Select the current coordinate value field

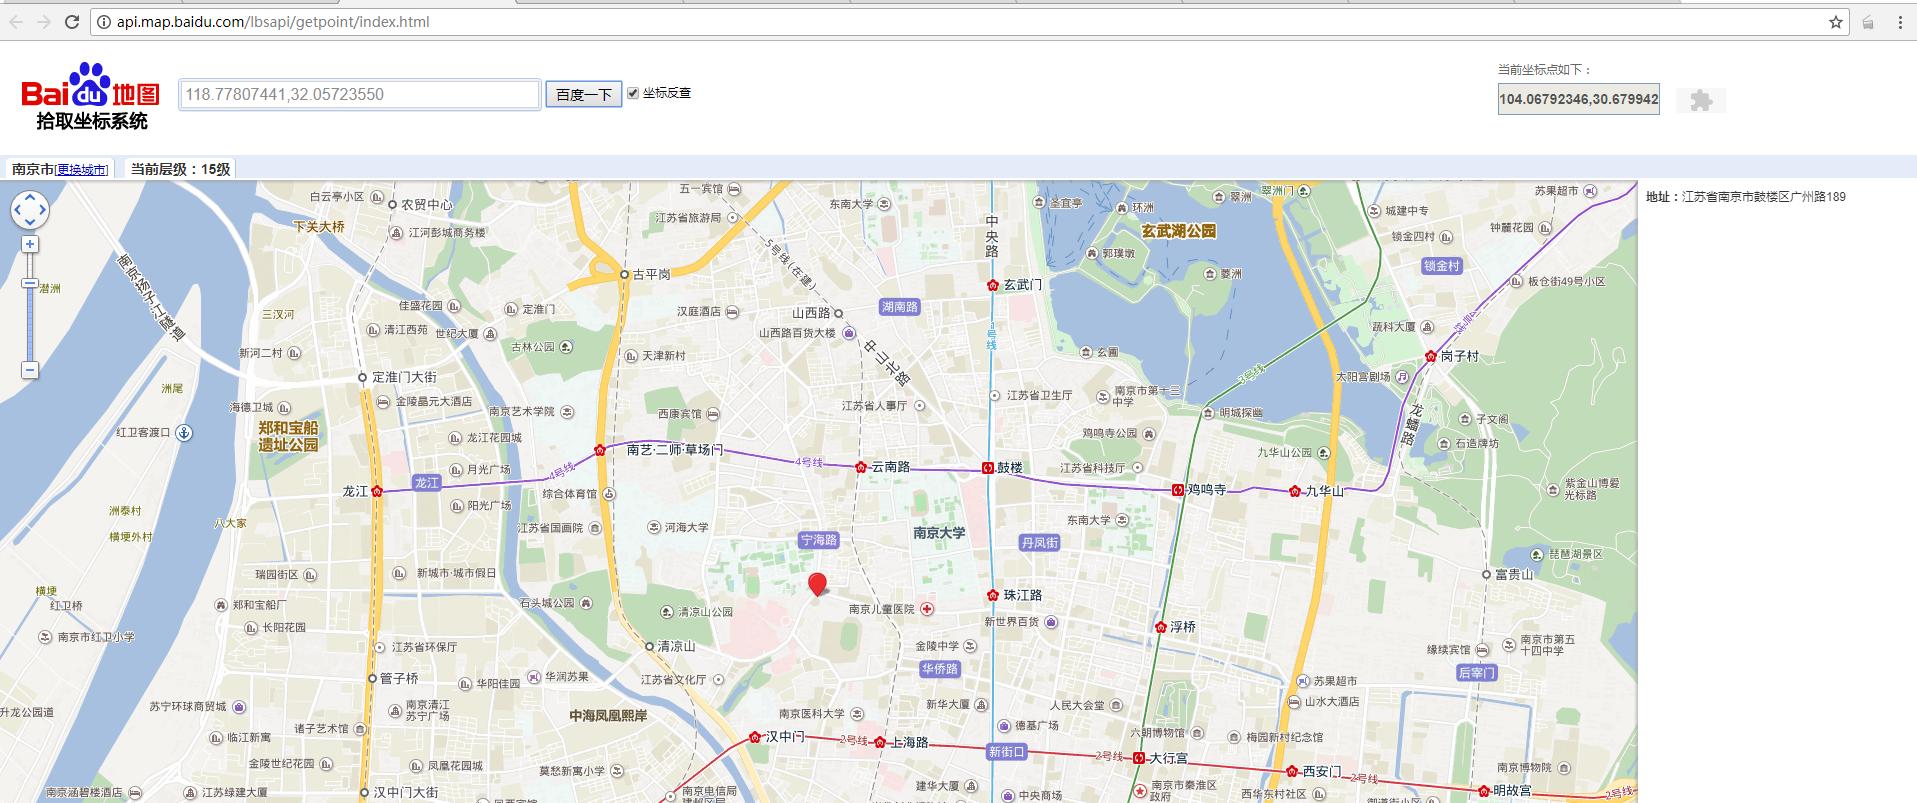(1578, 99)
